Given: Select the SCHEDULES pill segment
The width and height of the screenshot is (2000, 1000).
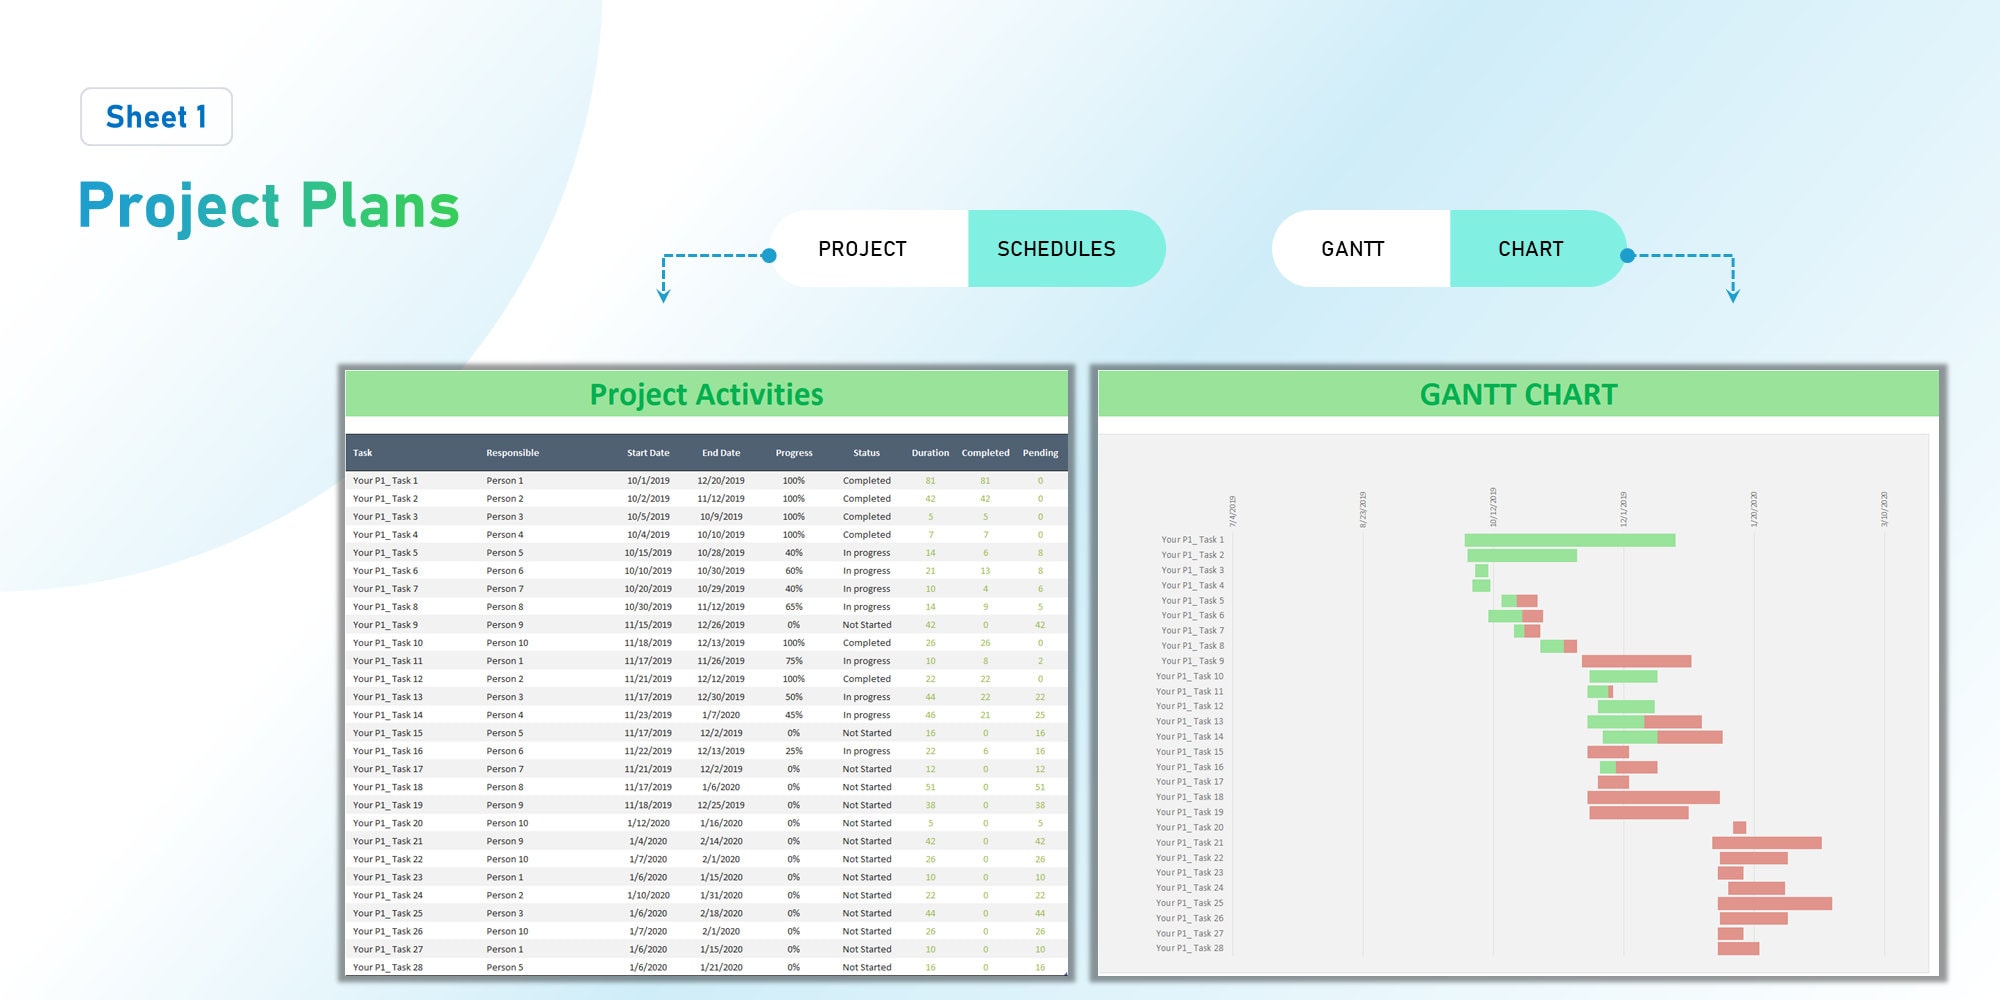Looking at the screenshot, I should [x=1066, y=249].
